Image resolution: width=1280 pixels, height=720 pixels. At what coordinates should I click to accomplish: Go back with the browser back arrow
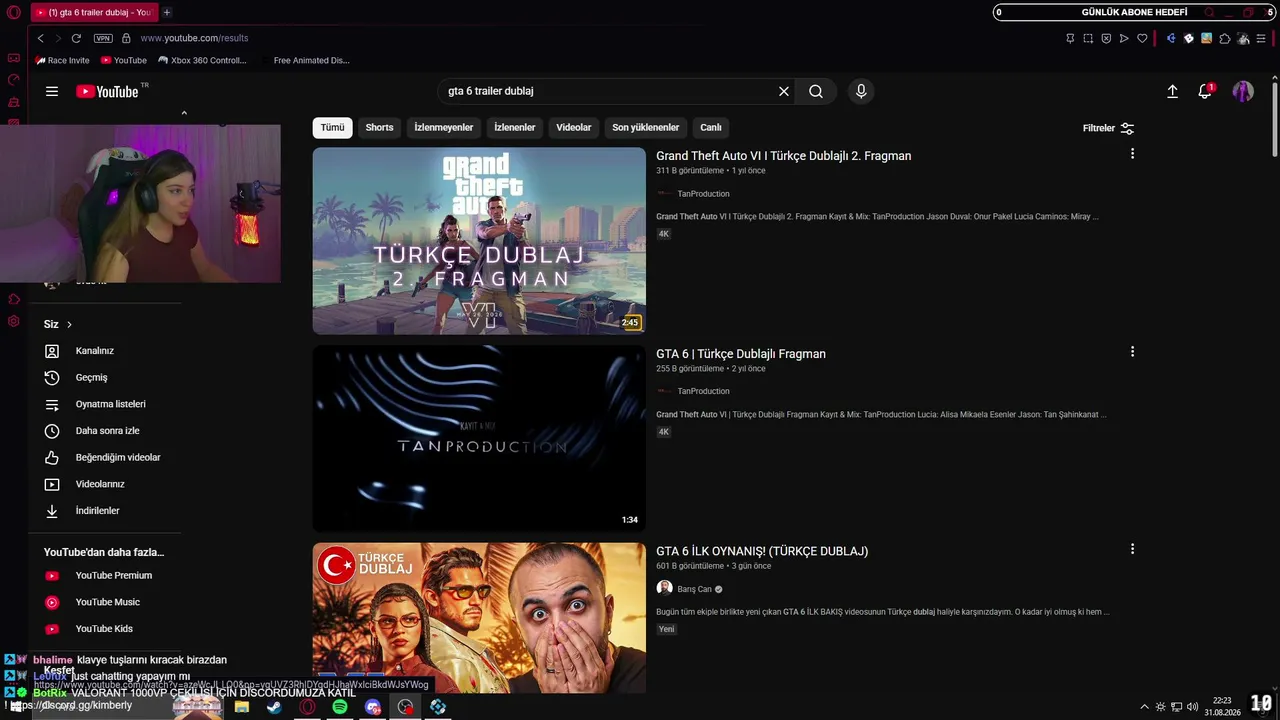(x=40, y=38)
